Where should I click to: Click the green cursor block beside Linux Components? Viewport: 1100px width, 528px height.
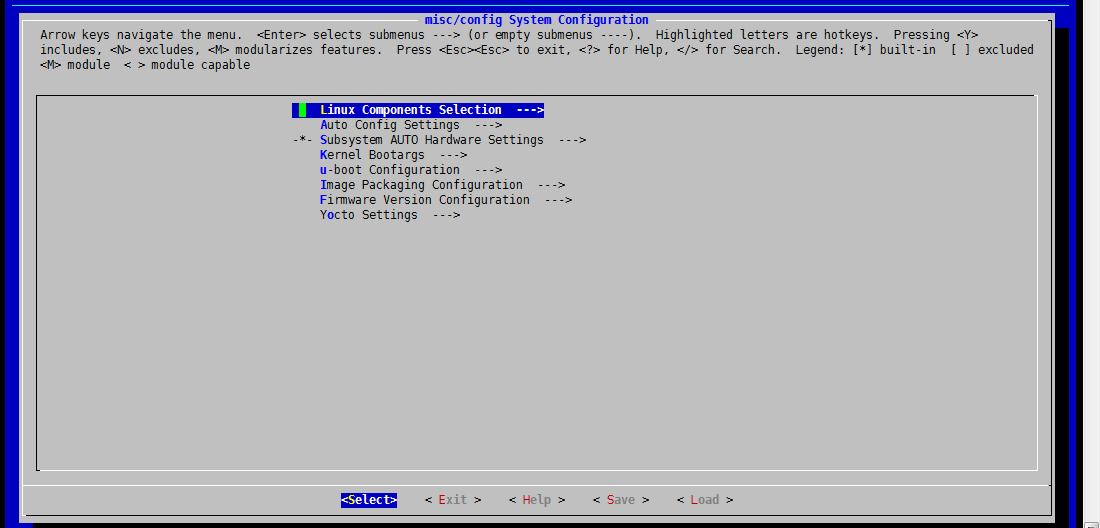pos(302,110)
